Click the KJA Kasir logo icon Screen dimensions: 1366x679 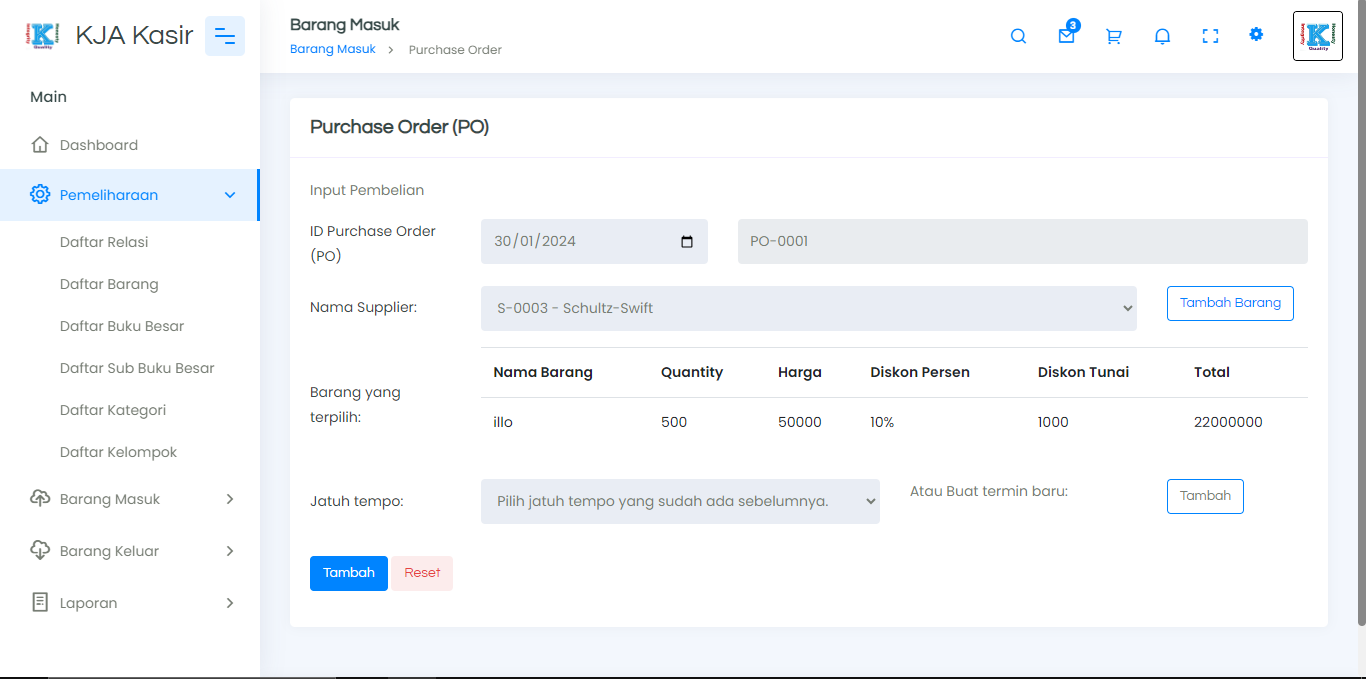(x=43, y=36)
